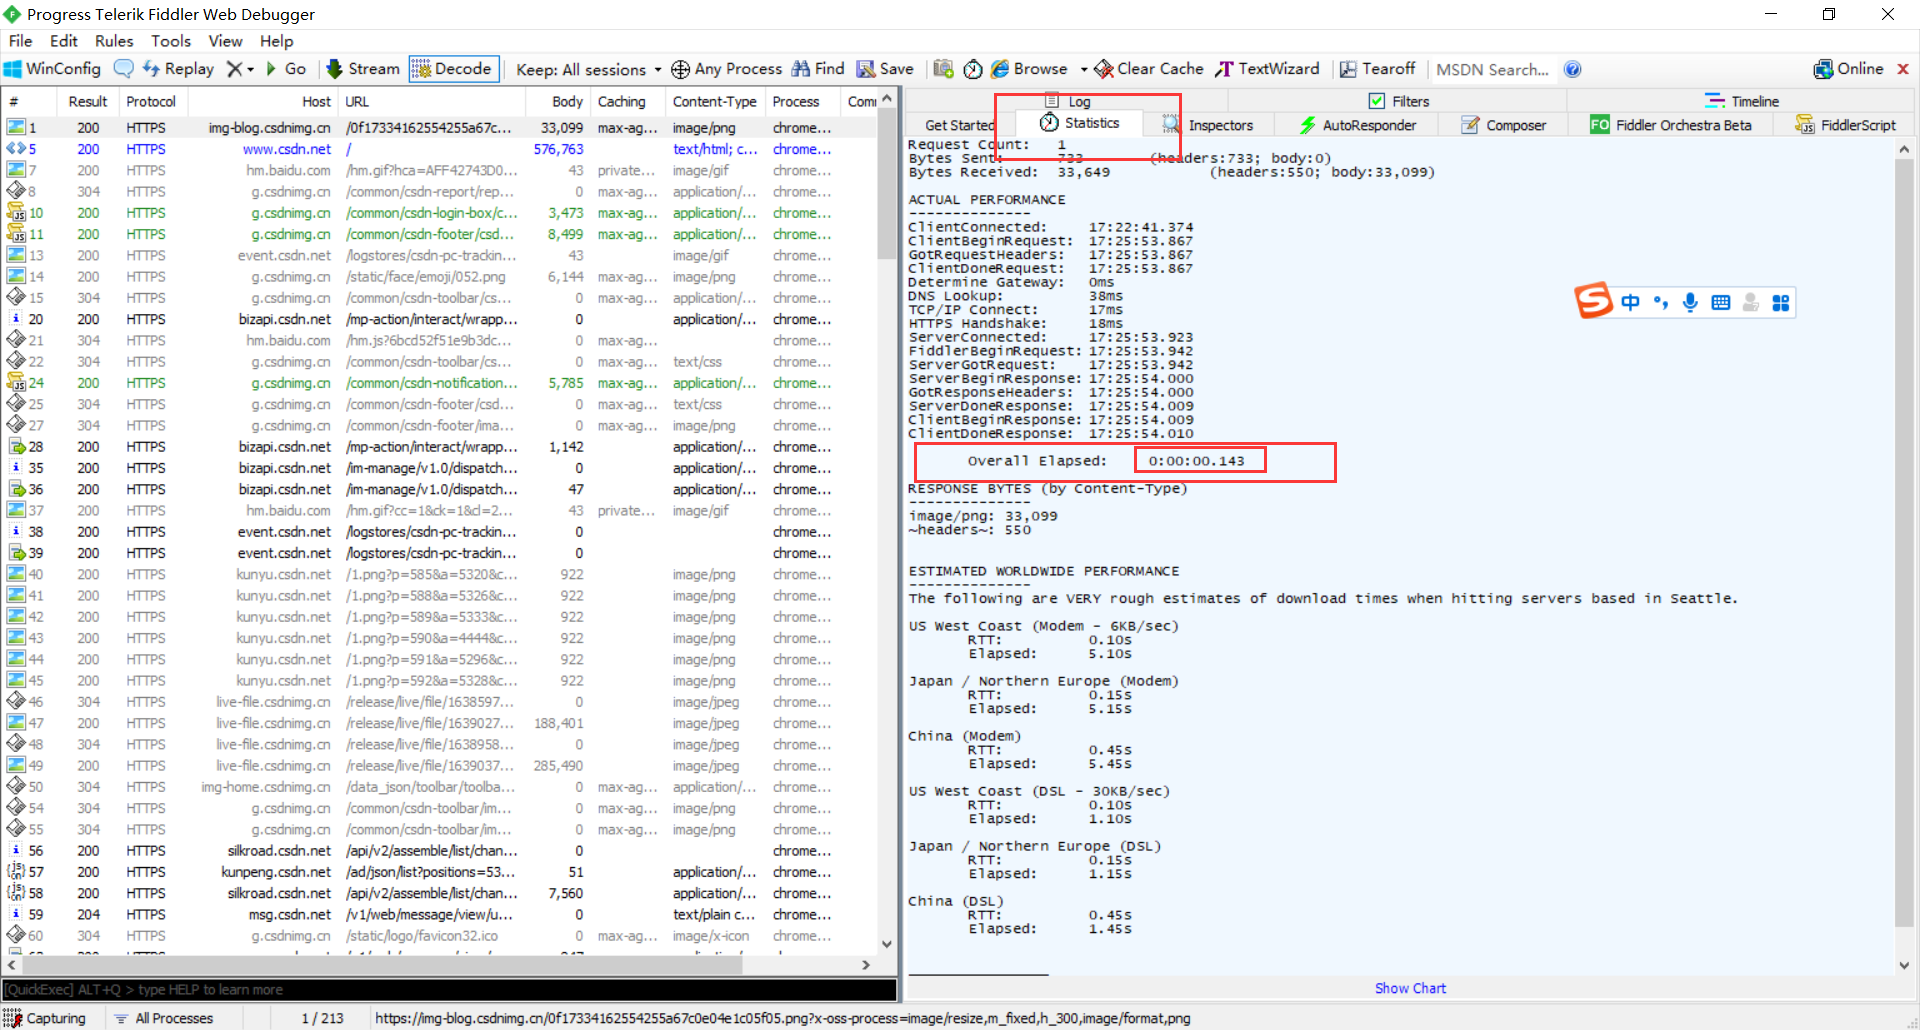Viewport: 1920px width, 1030px height.
Task: Sort sessions by Protocol column header
Action: tap(151, 102)
